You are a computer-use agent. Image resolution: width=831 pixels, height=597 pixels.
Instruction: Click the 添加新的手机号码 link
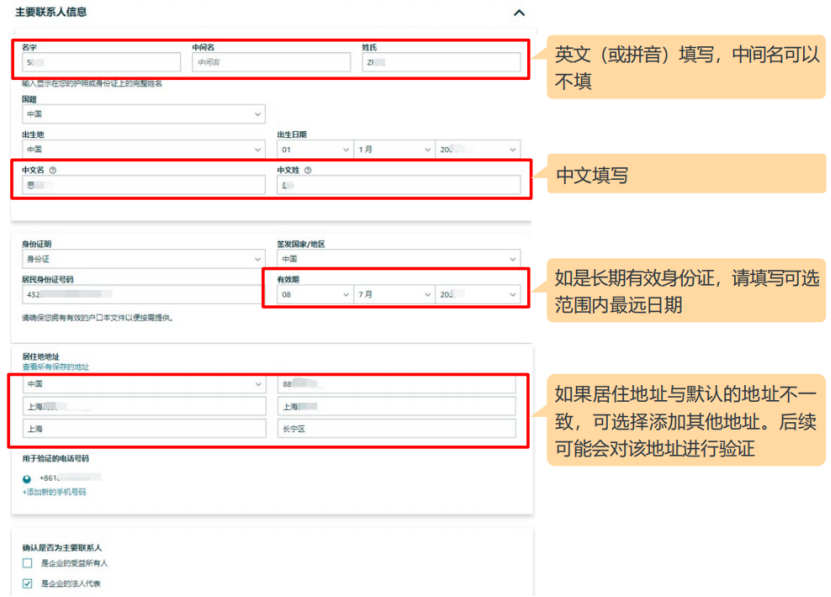tap(55, 491)
